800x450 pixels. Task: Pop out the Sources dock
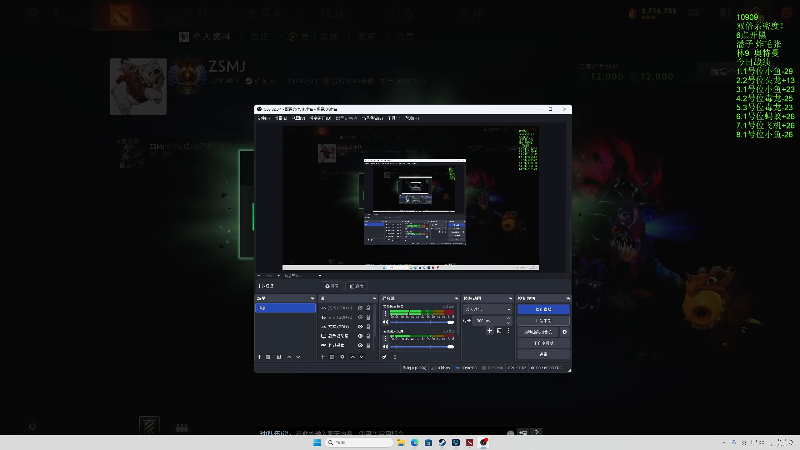[x=374, y=298]
